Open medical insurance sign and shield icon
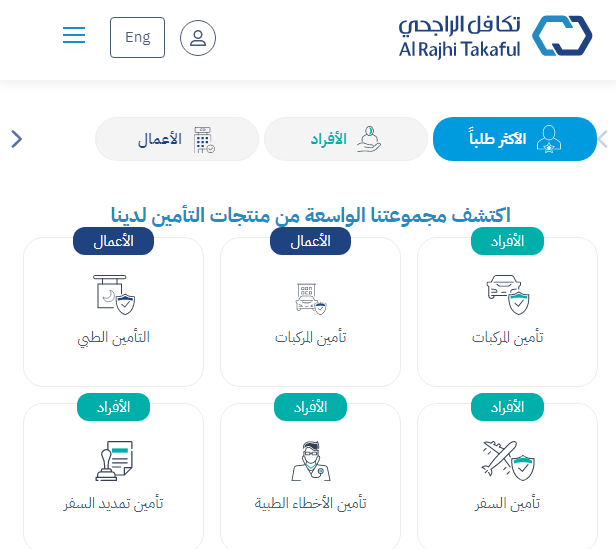This screenshot has height=549, width=616. (x=114, y=294)
